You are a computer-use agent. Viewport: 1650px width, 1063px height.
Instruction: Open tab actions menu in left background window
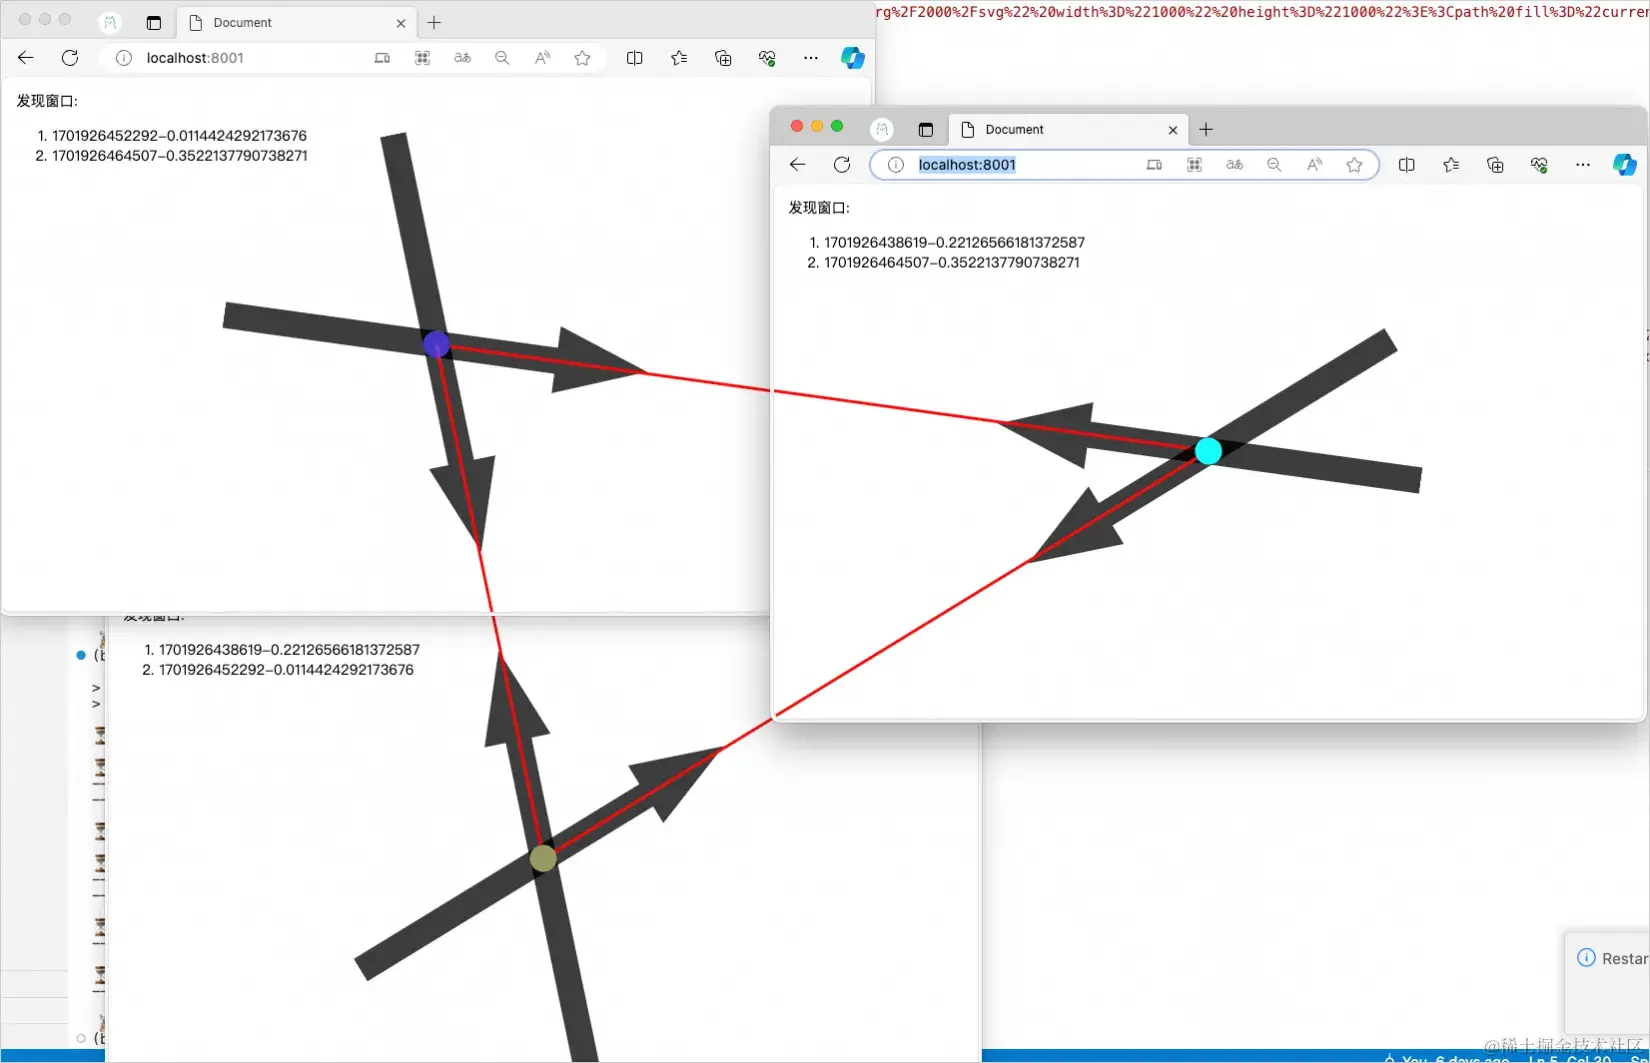(x=153, y=22)
